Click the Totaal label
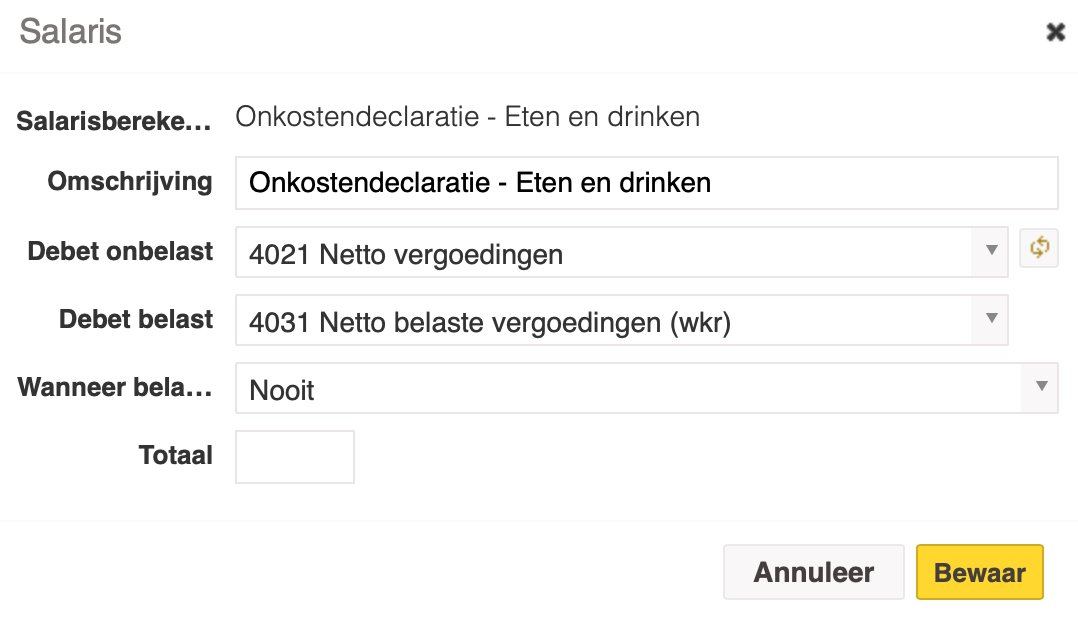 pos(176,456)
